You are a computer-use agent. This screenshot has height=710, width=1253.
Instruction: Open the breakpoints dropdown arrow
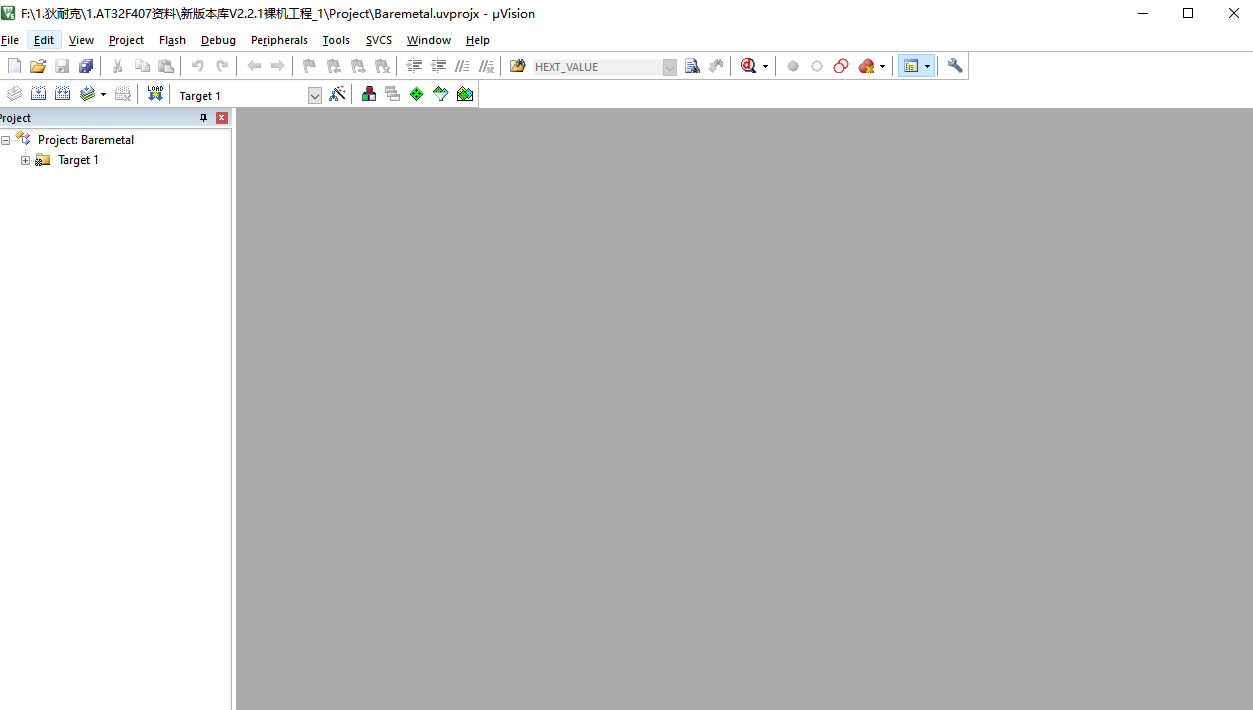[x=882, y=67]
